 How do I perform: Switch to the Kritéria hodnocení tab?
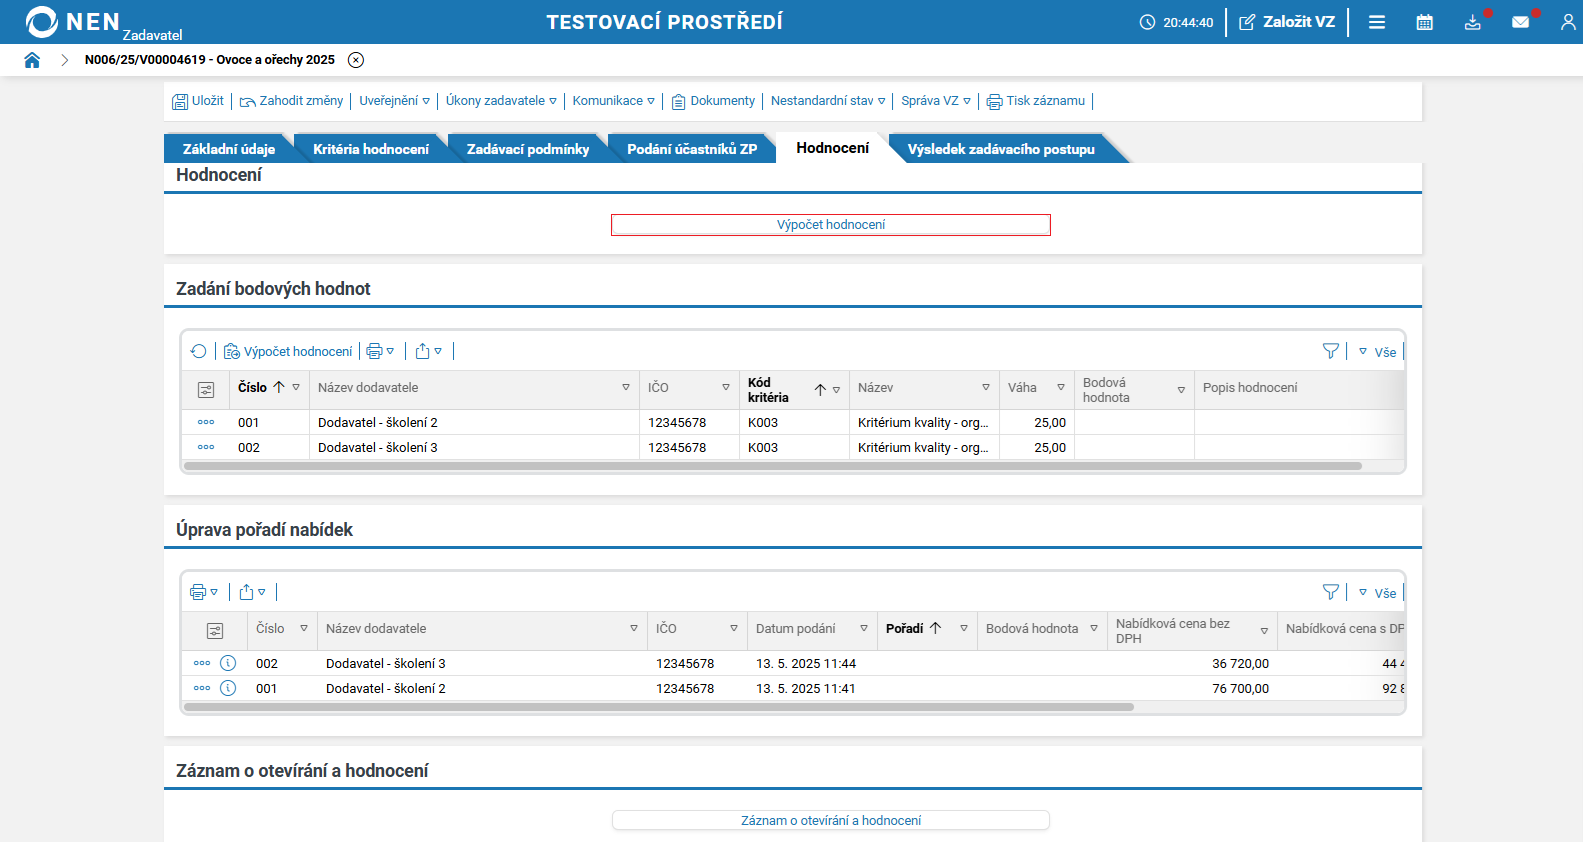(x=370, y=149)
